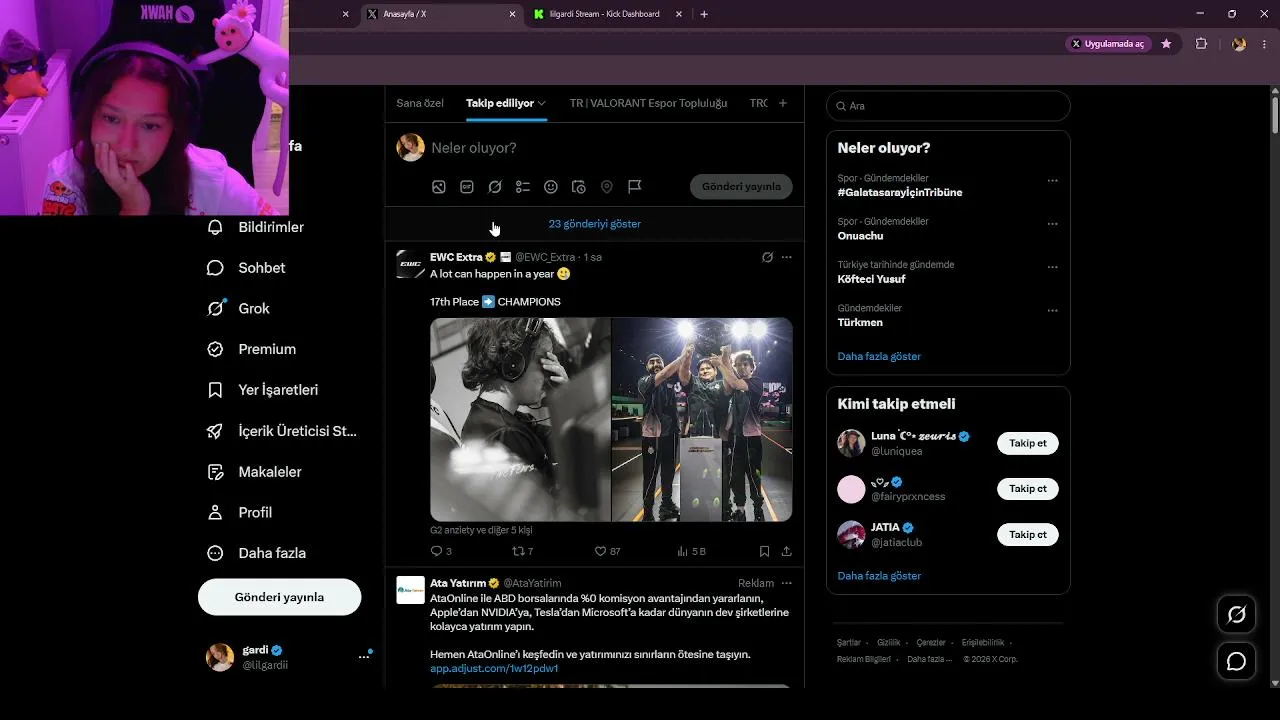Expand Daha fazla in the sidebar
Viewport: 1280px width, 720px height.
click(257, 553)
